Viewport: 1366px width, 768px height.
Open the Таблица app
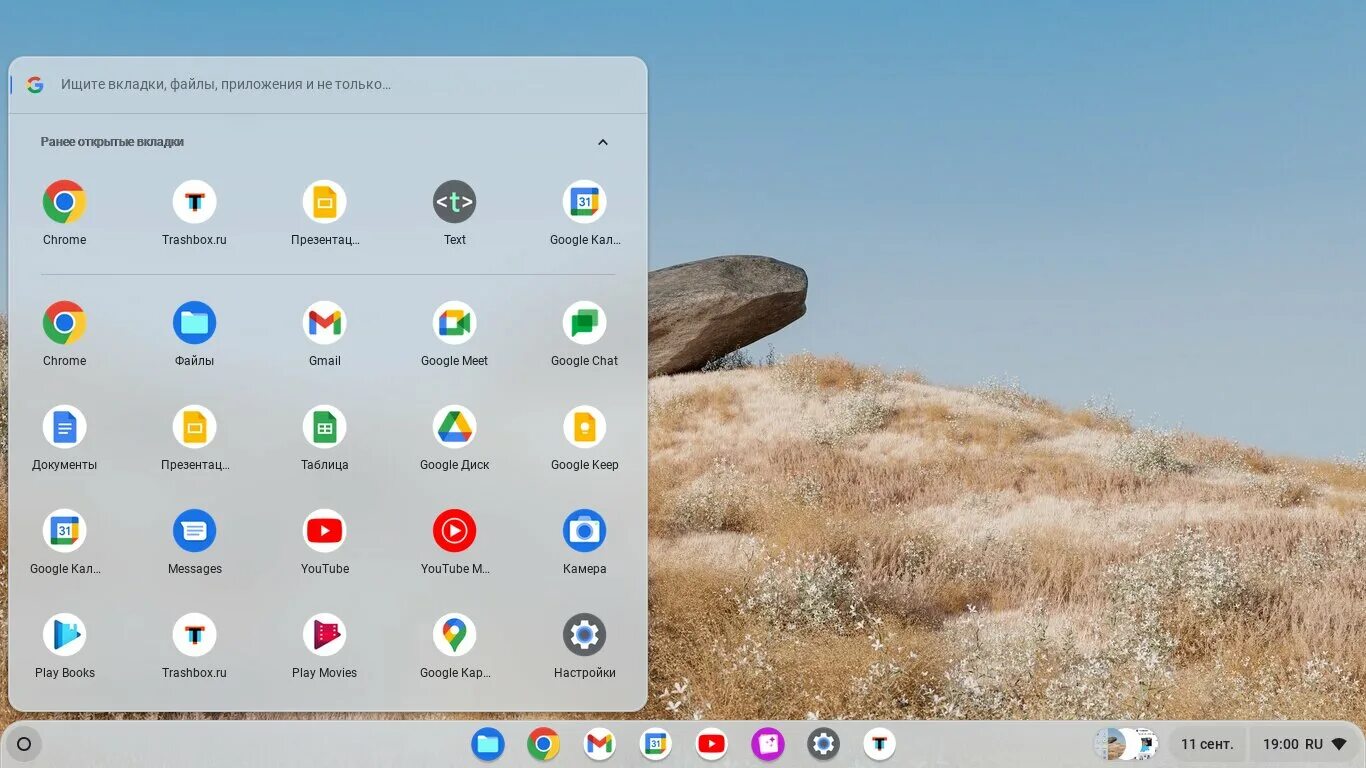click(325, 437)
